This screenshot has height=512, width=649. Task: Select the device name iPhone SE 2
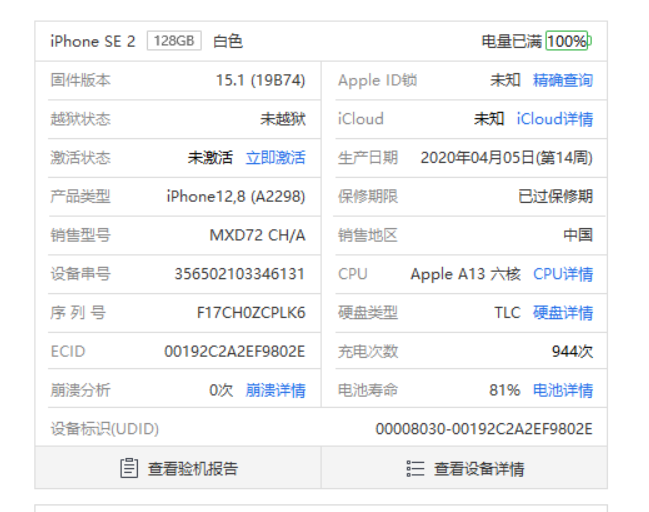click(93, 41)
